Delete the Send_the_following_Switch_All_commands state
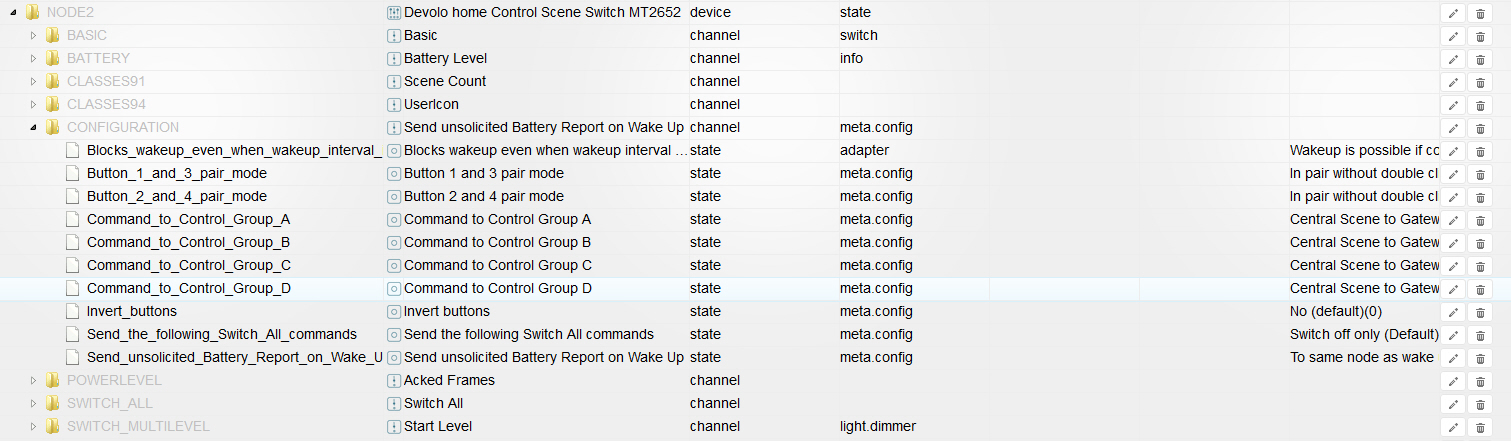The image size is (1511, 441). (1480, 335)
